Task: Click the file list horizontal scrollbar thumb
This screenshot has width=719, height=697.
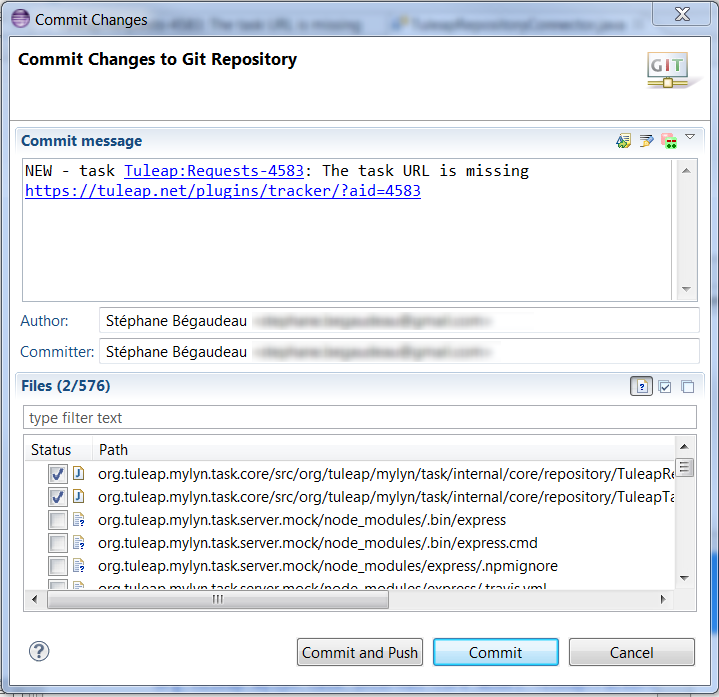Action: tap(218, 599)
